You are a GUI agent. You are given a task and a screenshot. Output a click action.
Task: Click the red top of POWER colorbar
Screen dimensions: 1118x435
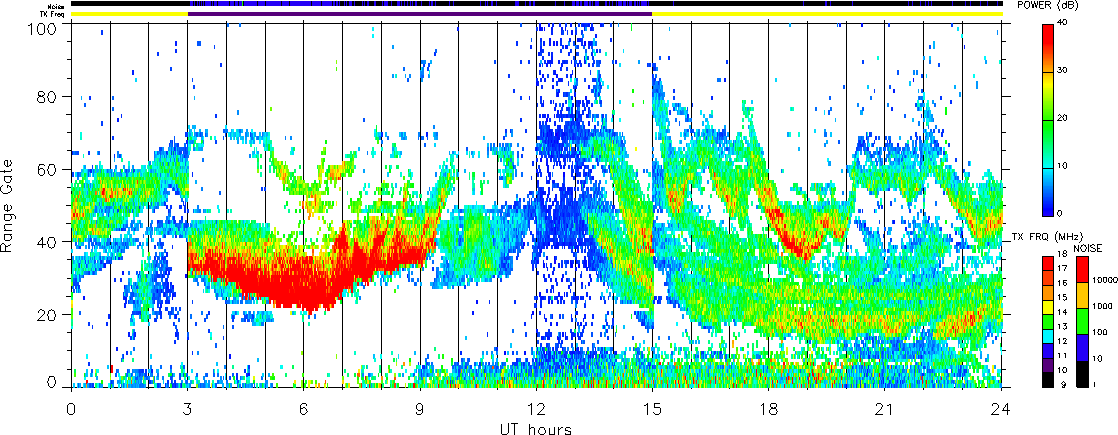coord(1050,40)
